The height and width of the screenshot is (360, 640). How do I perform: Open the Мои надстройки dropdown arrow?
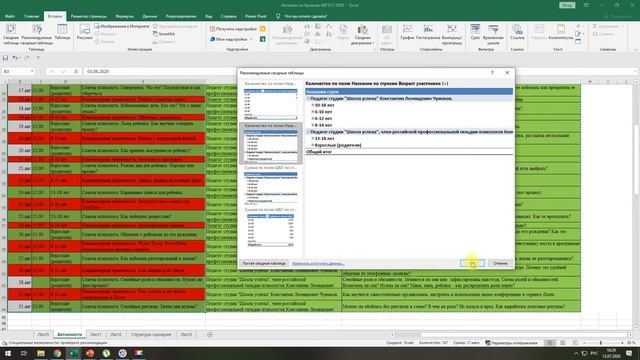point(251,39)
